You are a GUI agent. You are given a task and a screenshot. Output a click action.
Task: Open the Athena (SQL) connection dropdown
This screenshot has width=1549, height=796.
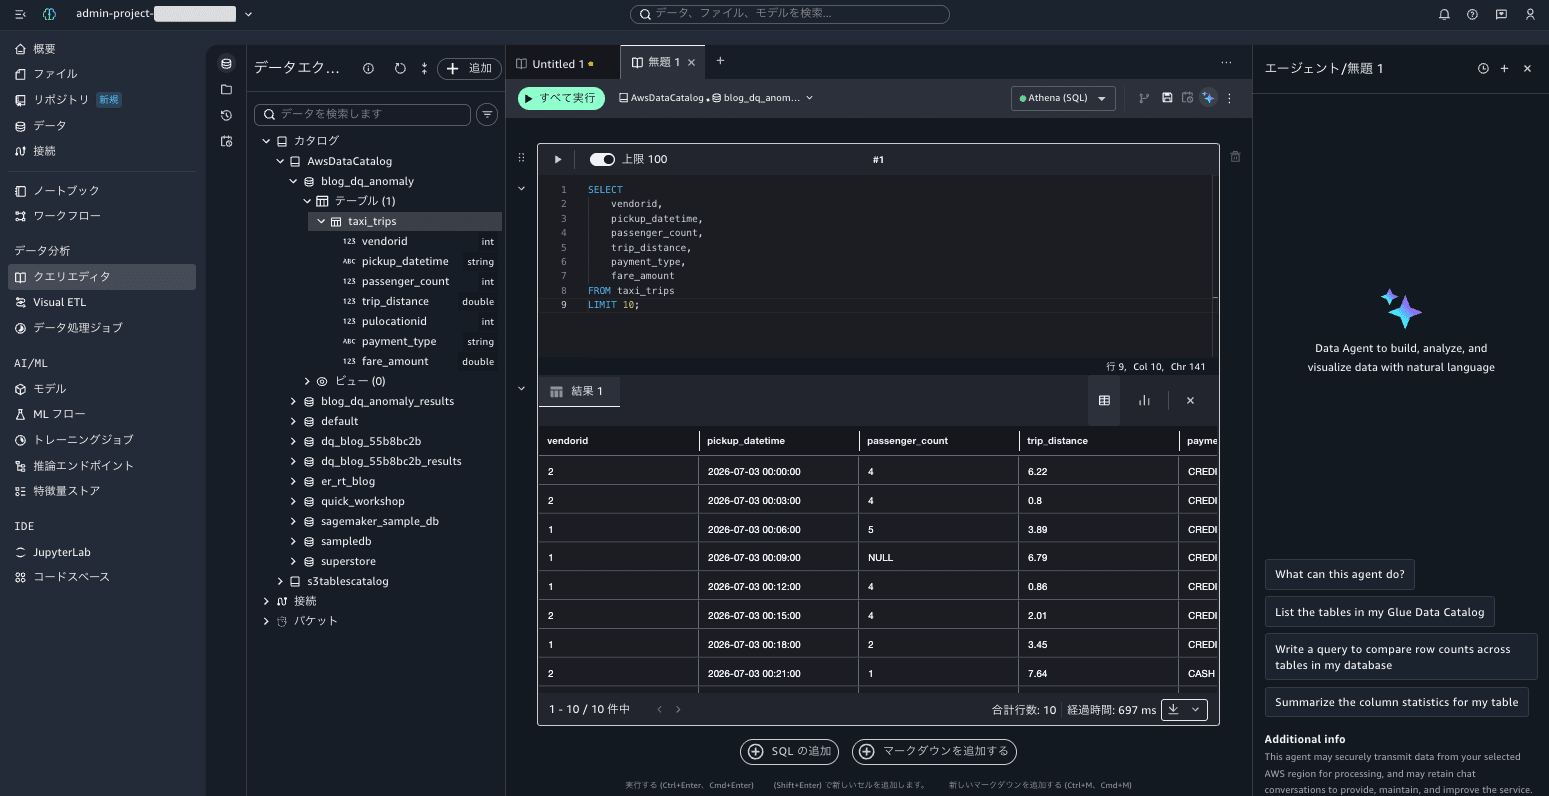pos(1063,98)
